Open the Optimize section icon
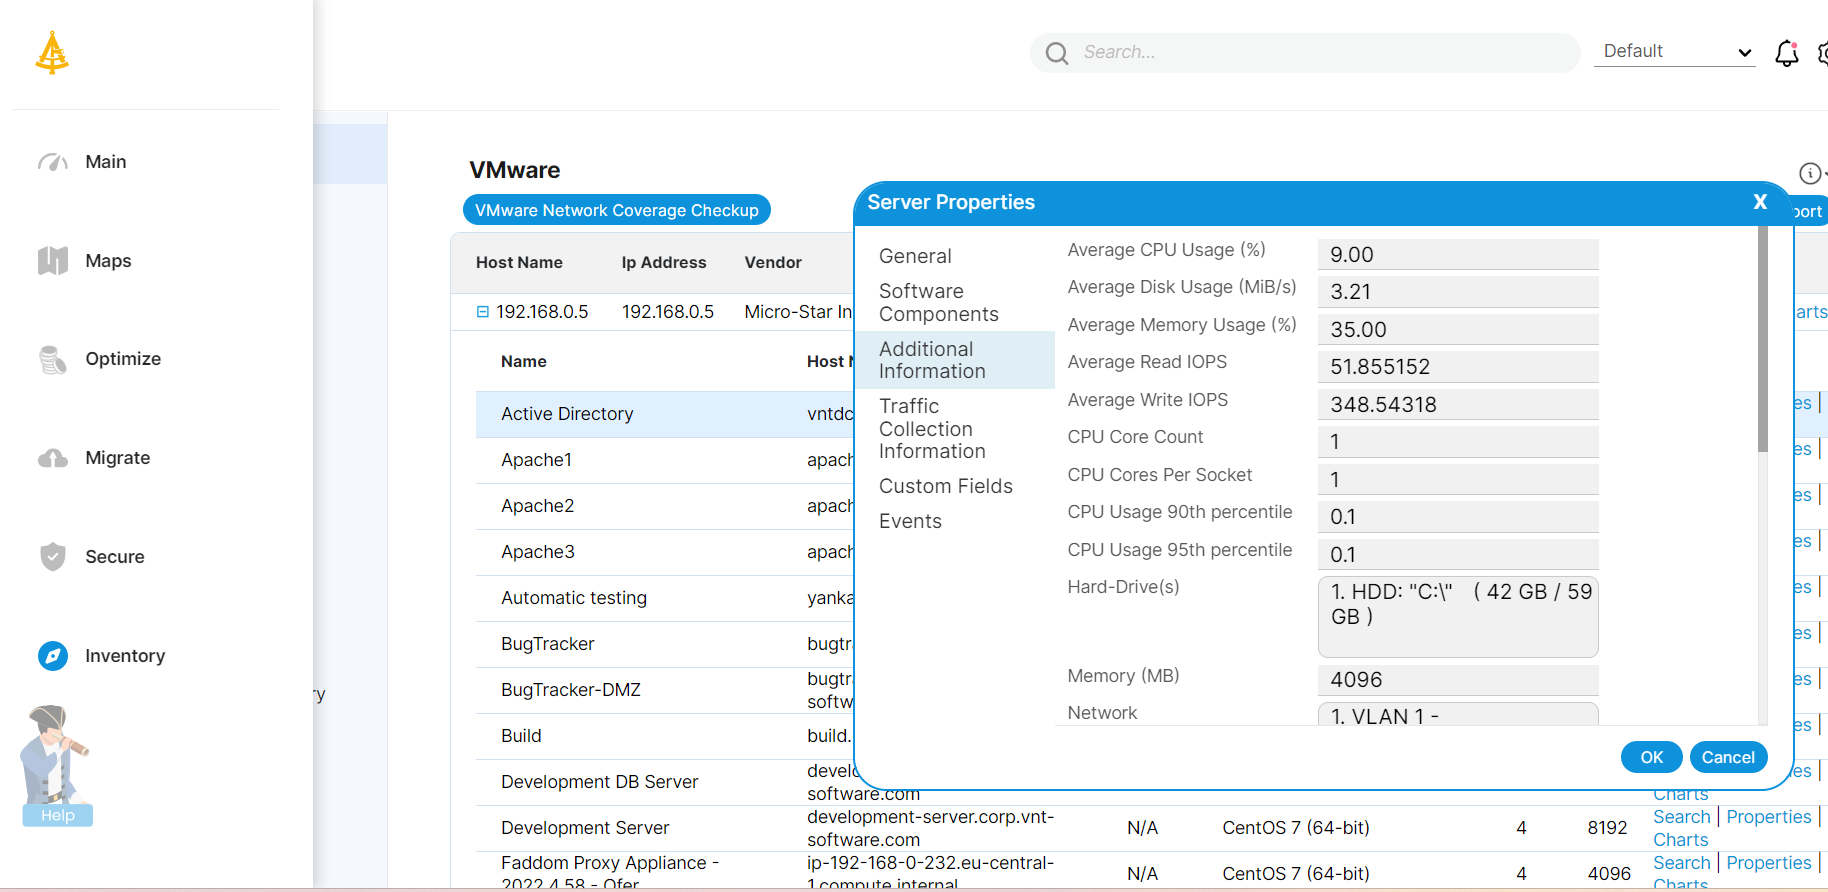 pyautogui.click(x=53, y=359)
